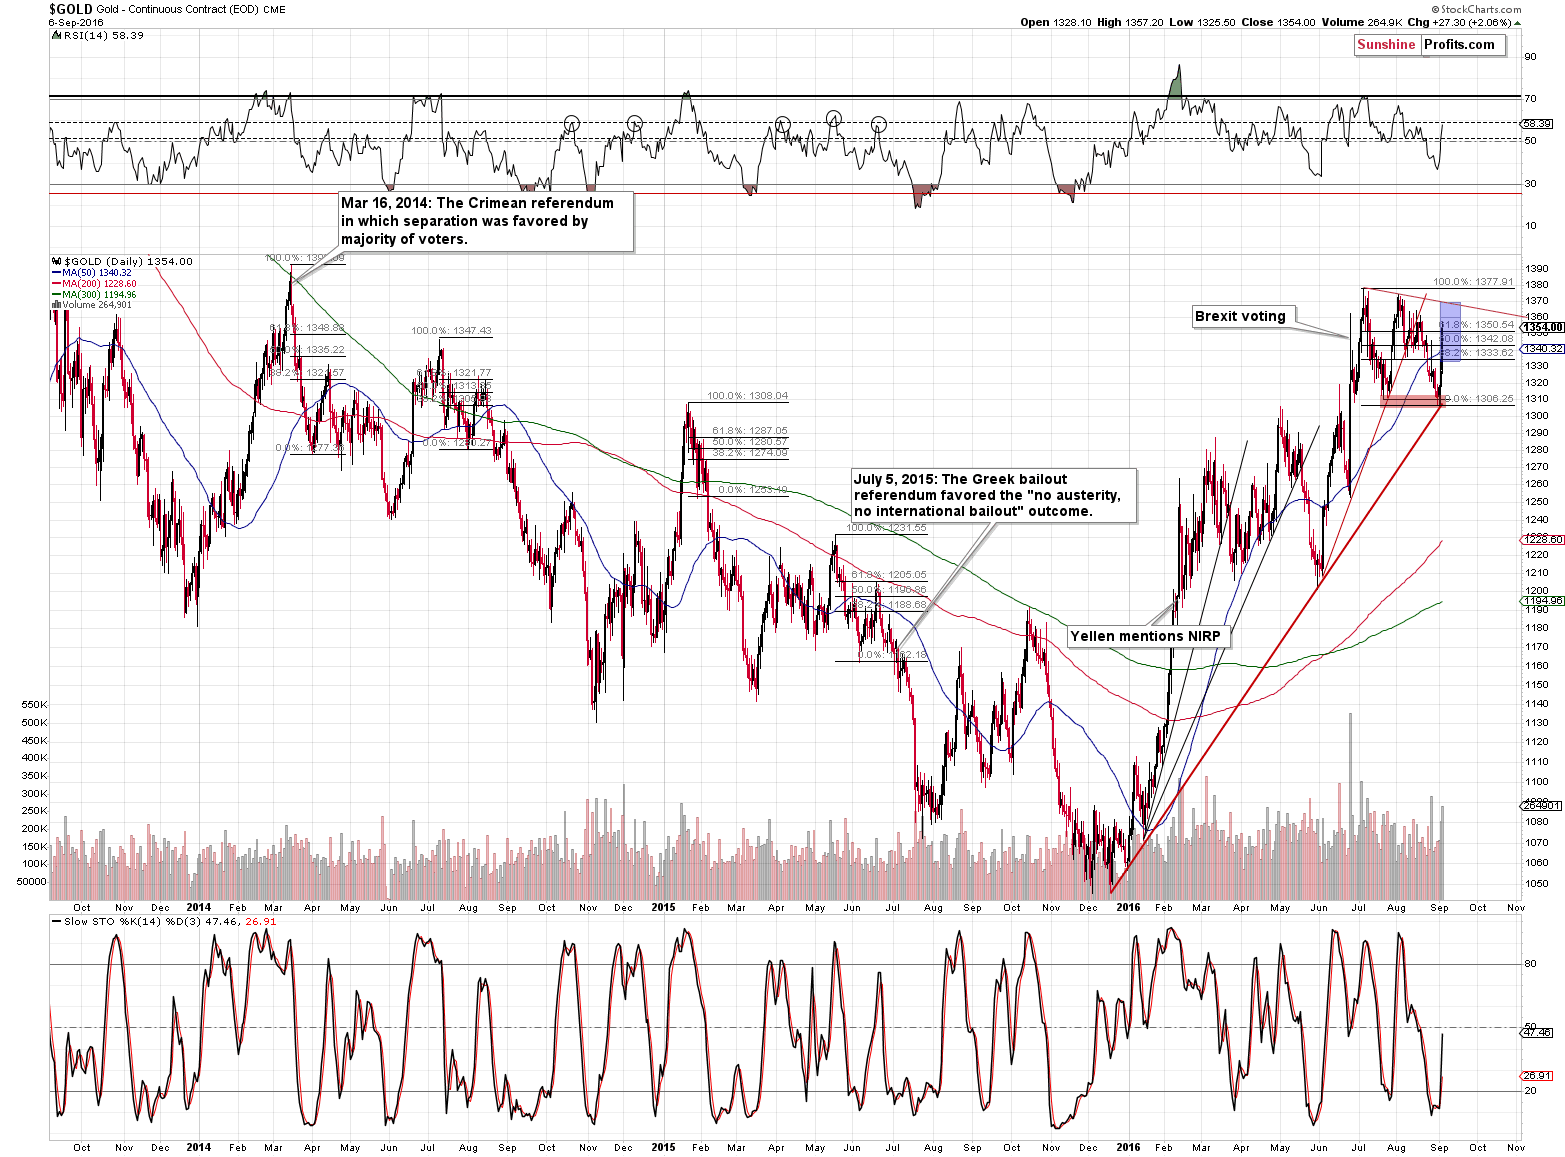The image size is (1565, 1157).
Task: Click the '100.0%: 1377.91' Fibonacci label
Action: pyautogui.click(x=1473, y=282)
